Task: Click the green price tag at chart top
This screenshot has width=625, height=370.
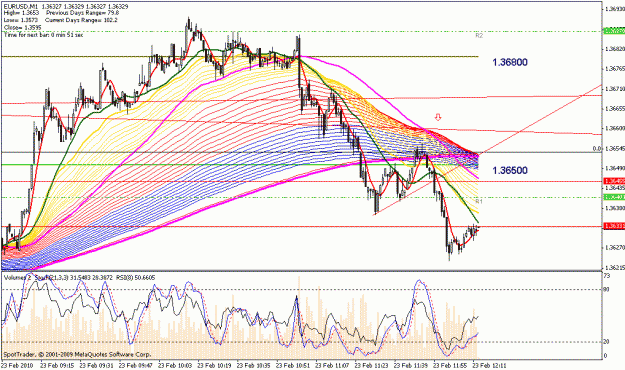Action: click(x=615, y=31)
